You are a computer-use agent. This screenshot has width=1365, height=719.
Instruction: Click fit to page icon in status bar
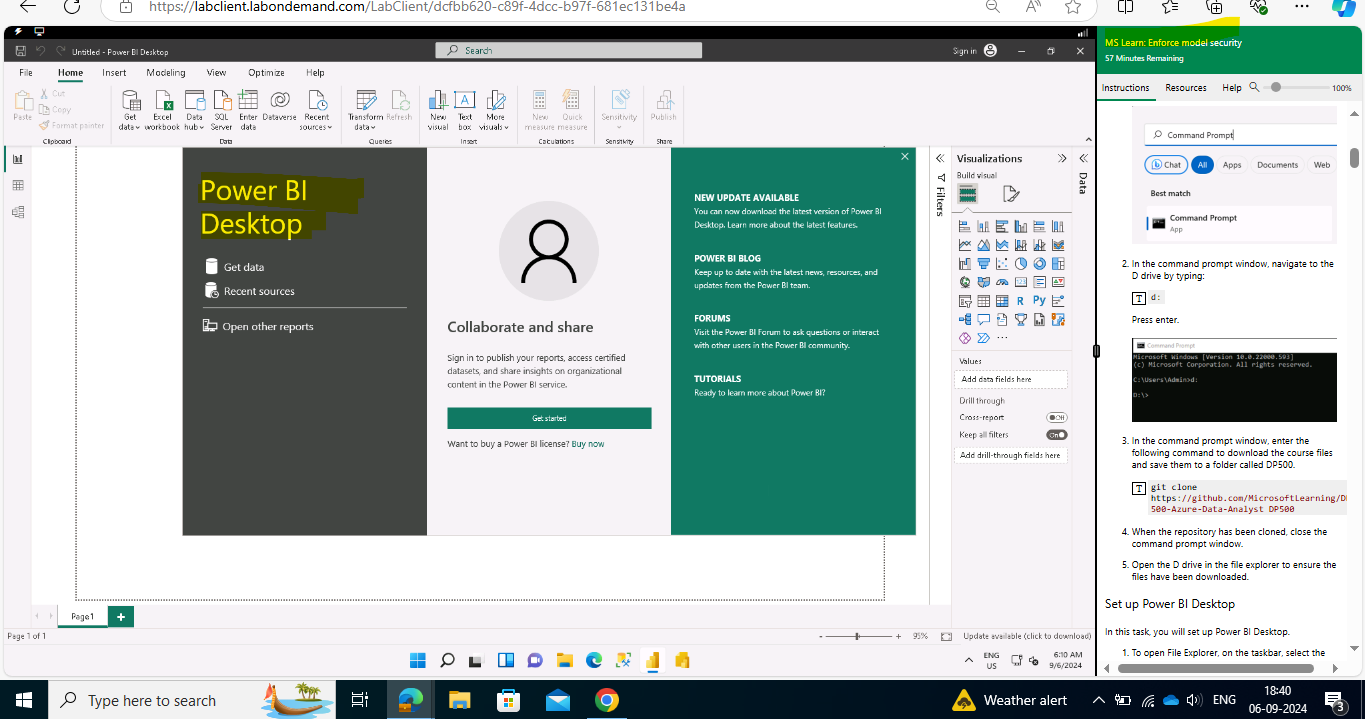946,636
